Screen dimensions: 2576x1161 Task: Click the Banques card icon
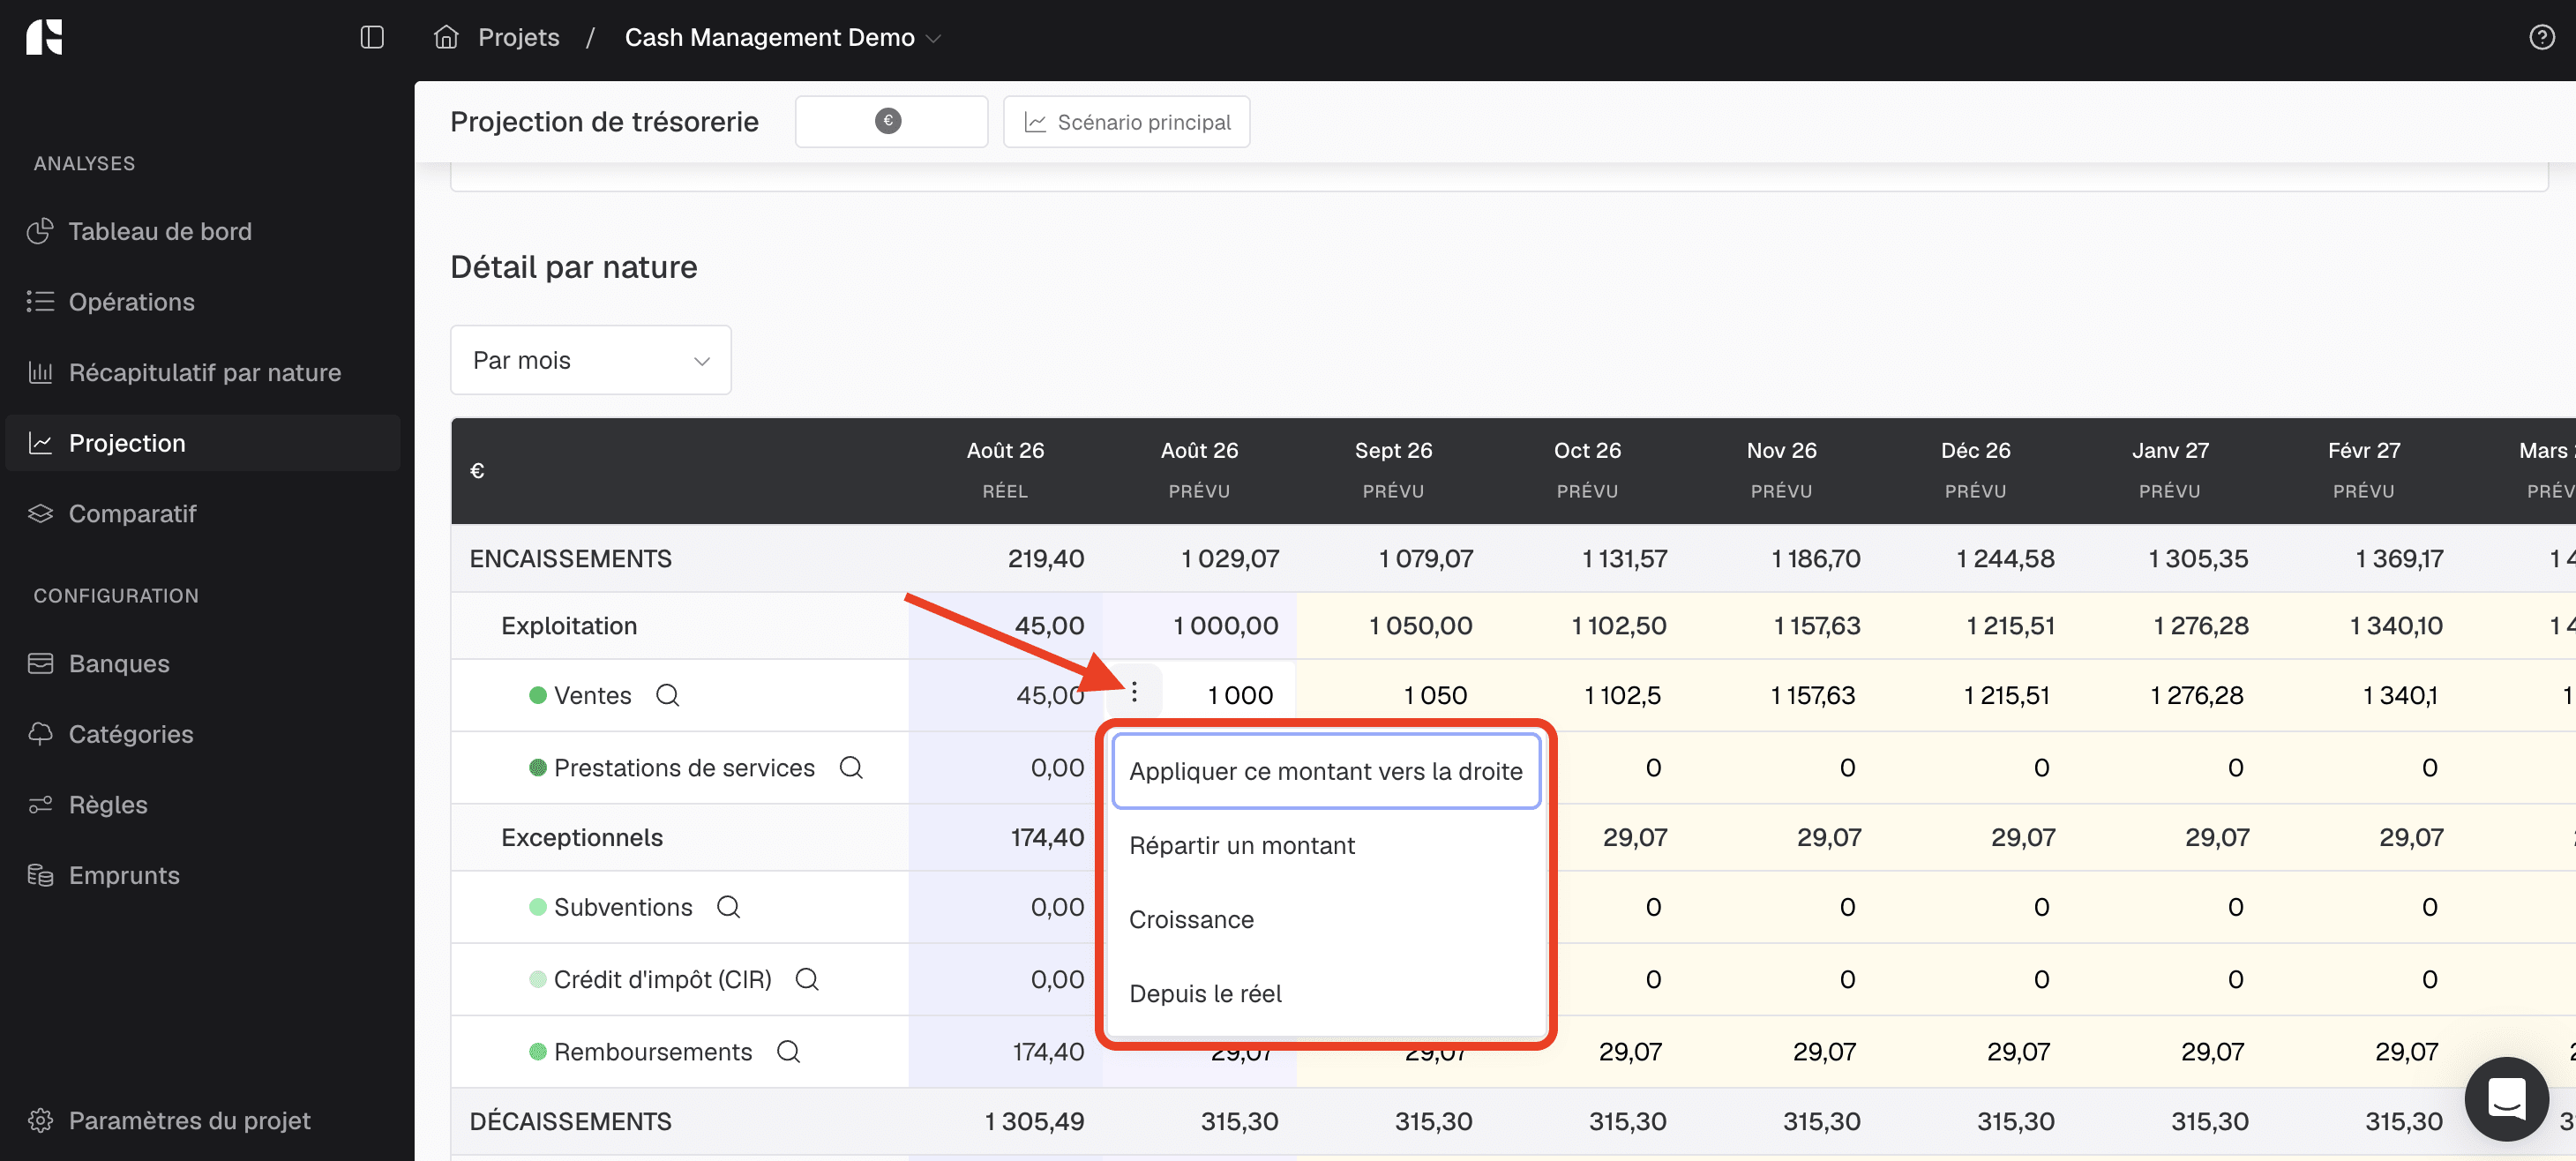40,663
